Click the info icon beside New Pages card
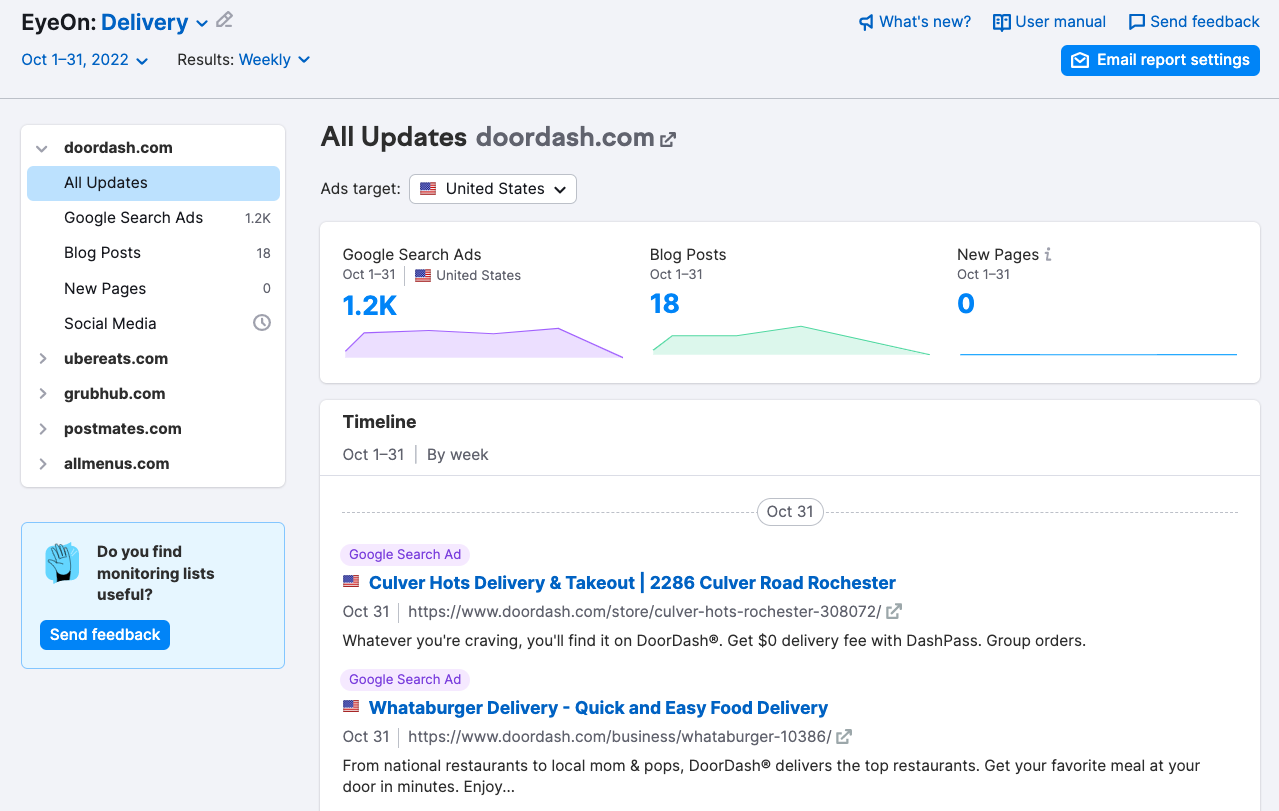 pyautogui.click(x=1048, y=254)
